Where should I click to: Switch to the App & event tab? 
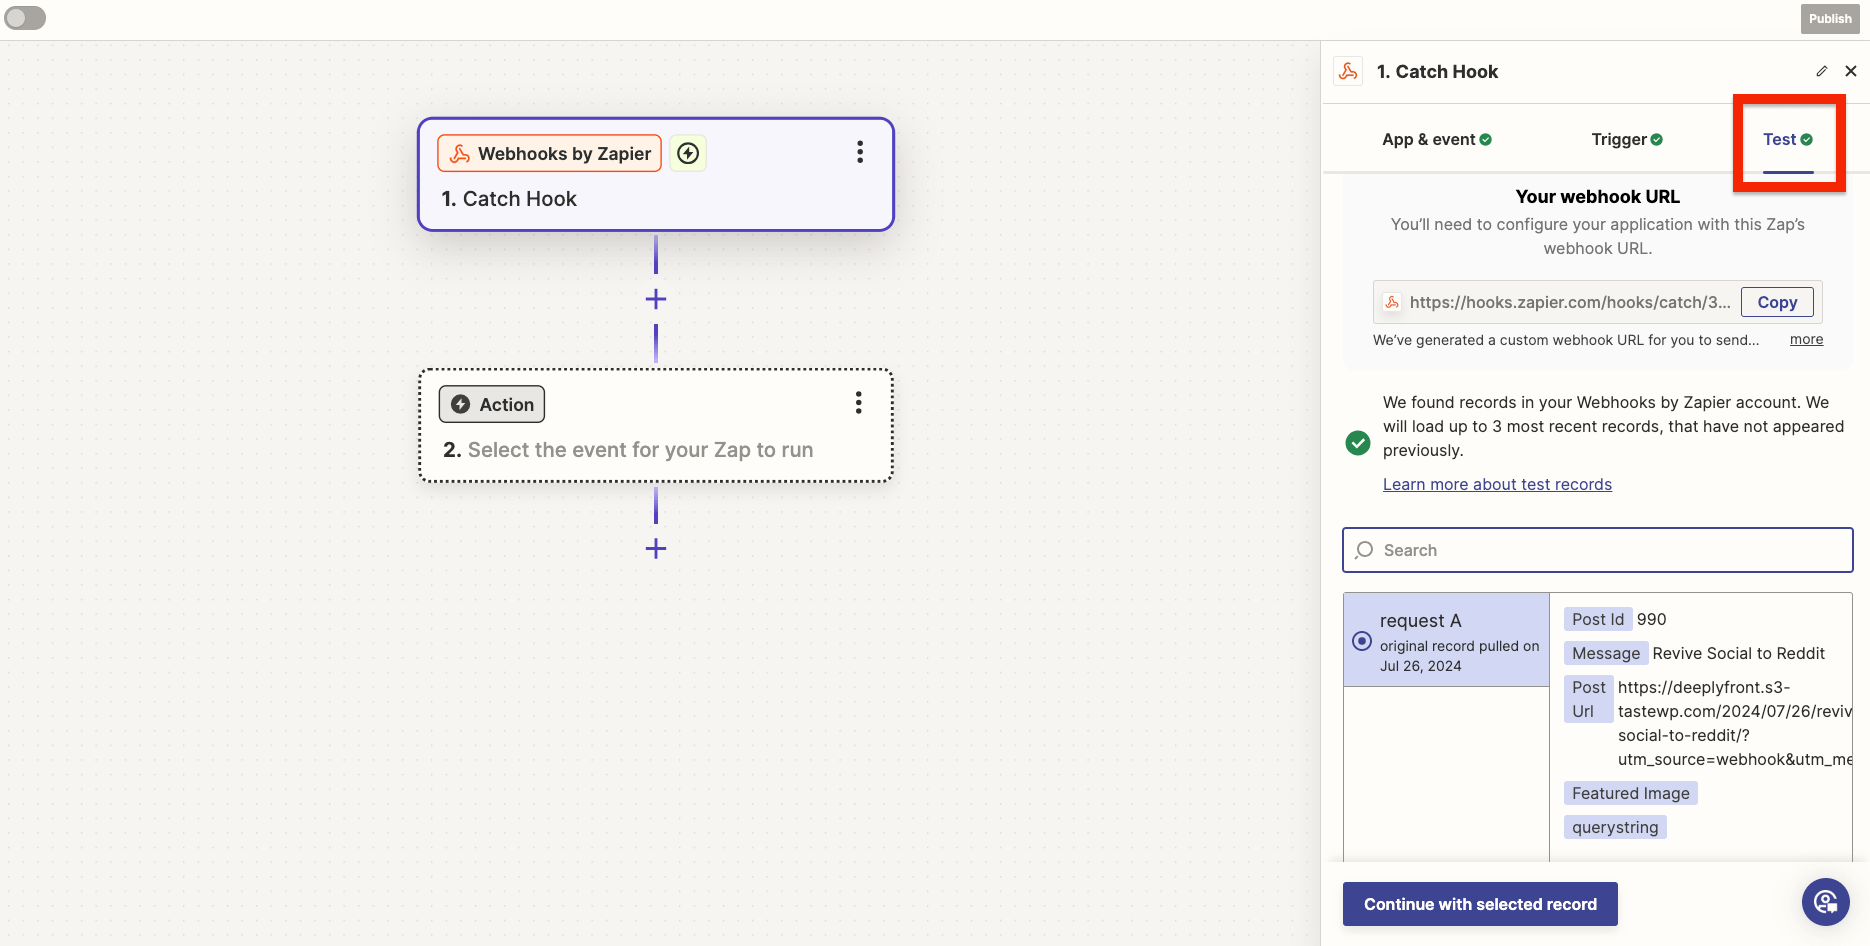(1436, 140)
